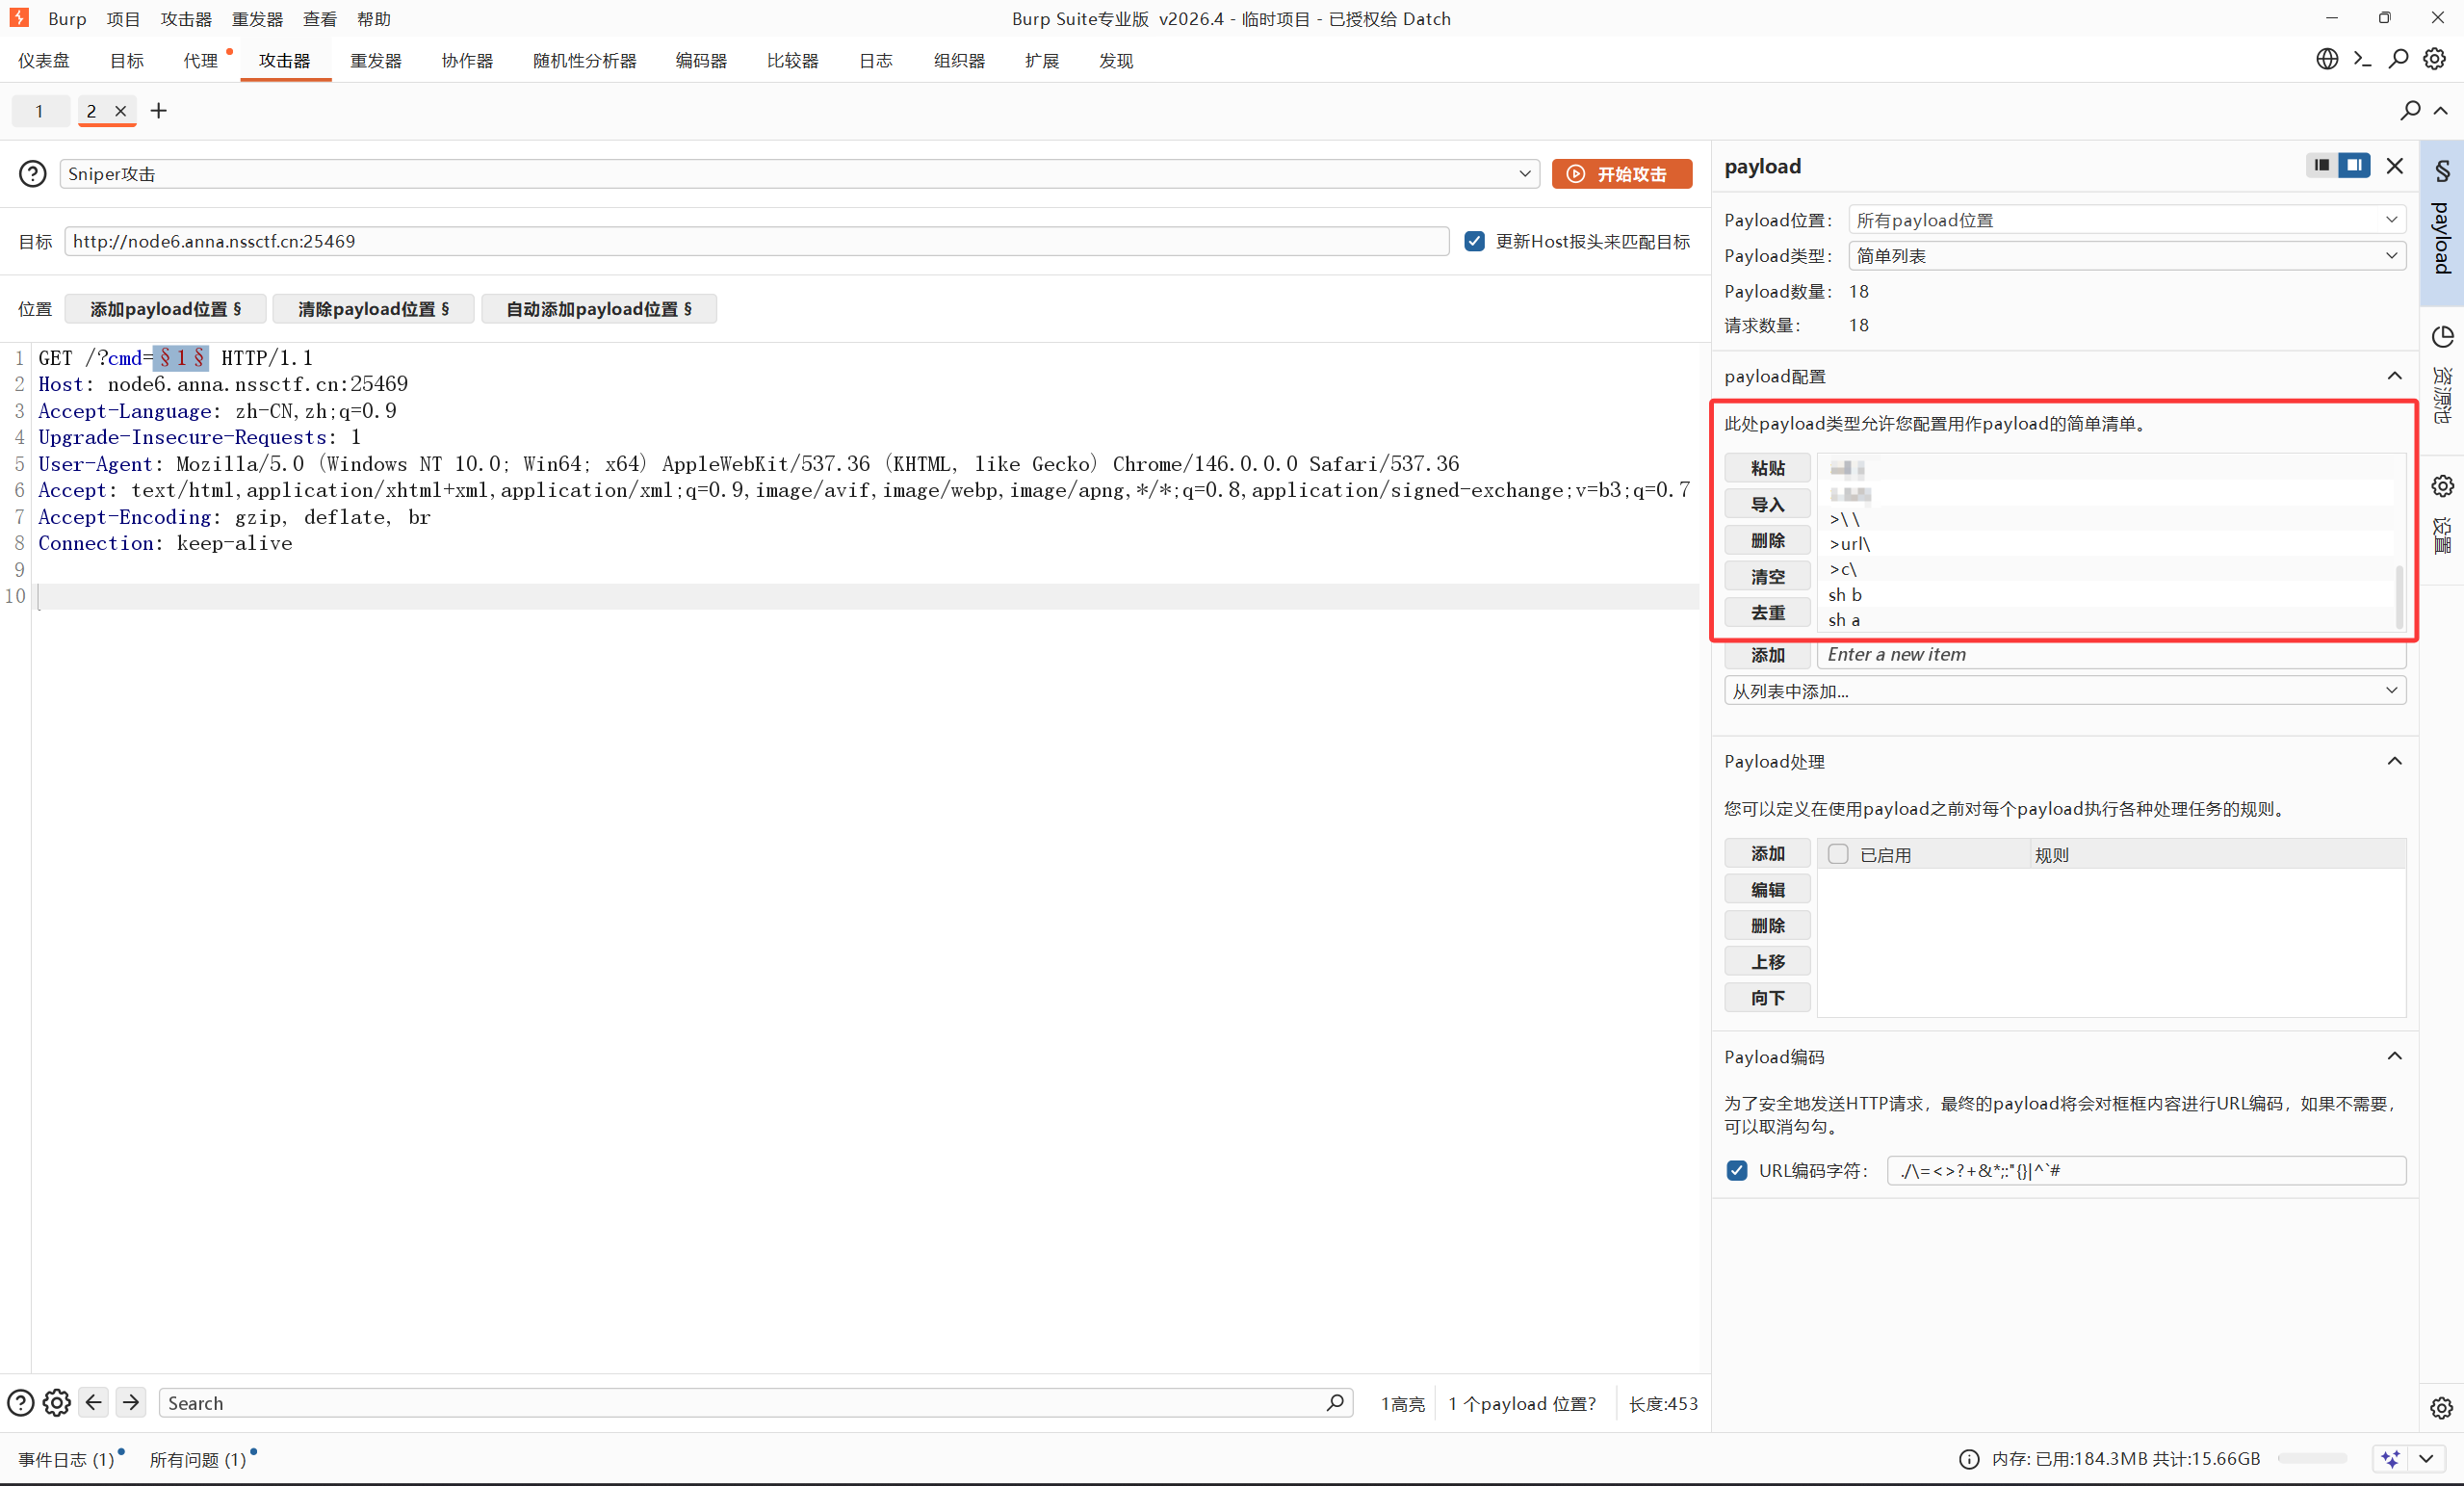
Task: Open the 从列表中添加 dropdown
Action: click(x=2065, y=691)
